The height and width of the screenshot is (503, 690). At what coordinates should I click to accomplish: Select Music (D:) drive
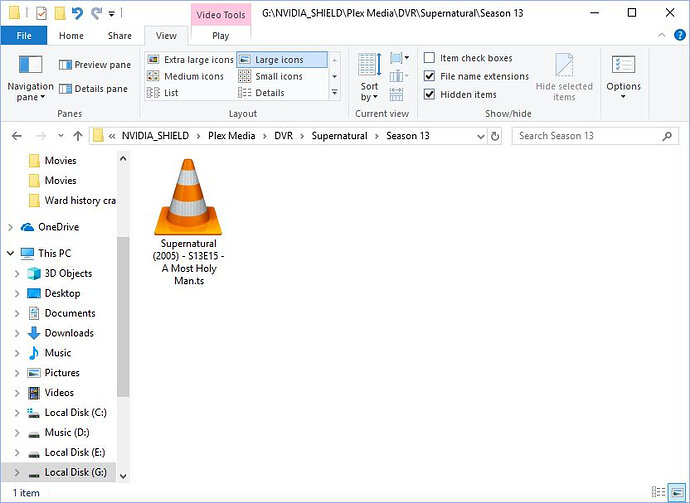pos(59,433)
